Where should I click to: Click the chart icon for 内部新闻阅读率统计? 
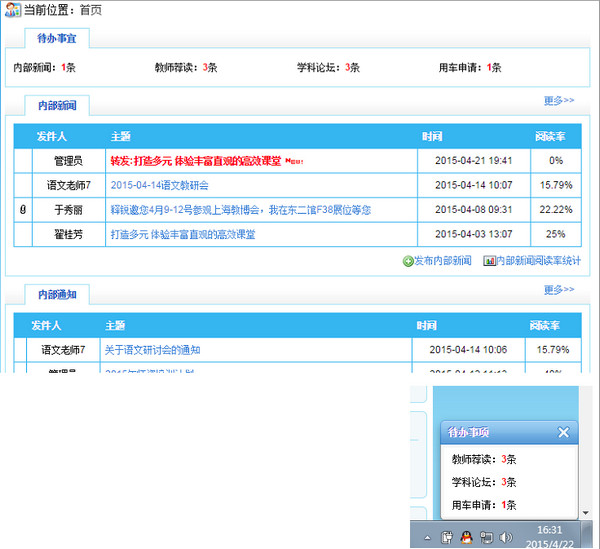489,261
